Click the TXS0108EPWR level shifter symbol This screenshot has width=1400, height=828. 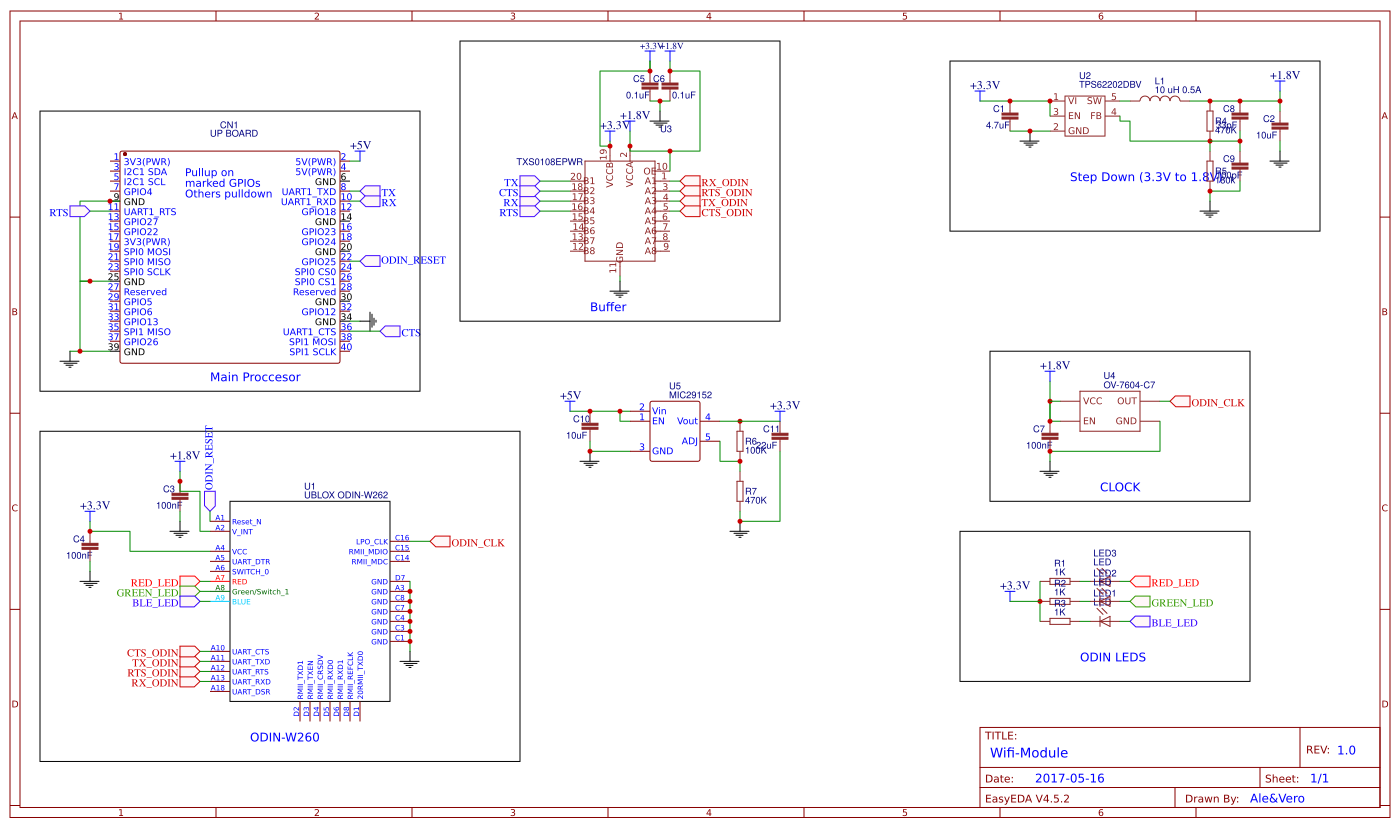pos(620,210)
